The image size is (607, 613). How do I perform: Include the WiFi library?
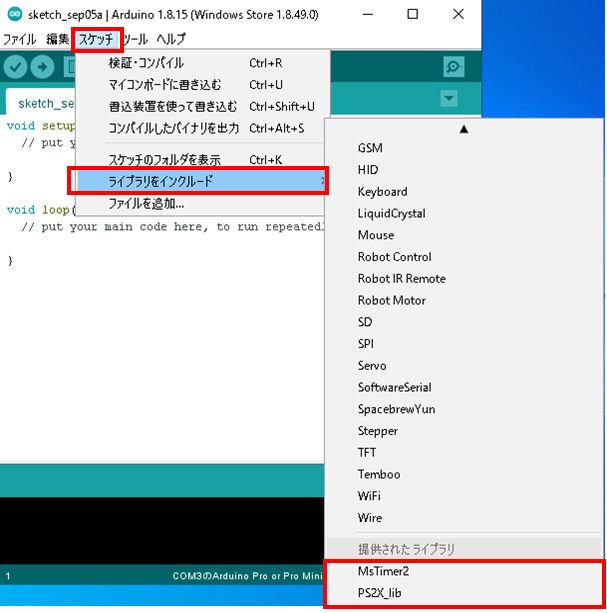tap(464, 496)
